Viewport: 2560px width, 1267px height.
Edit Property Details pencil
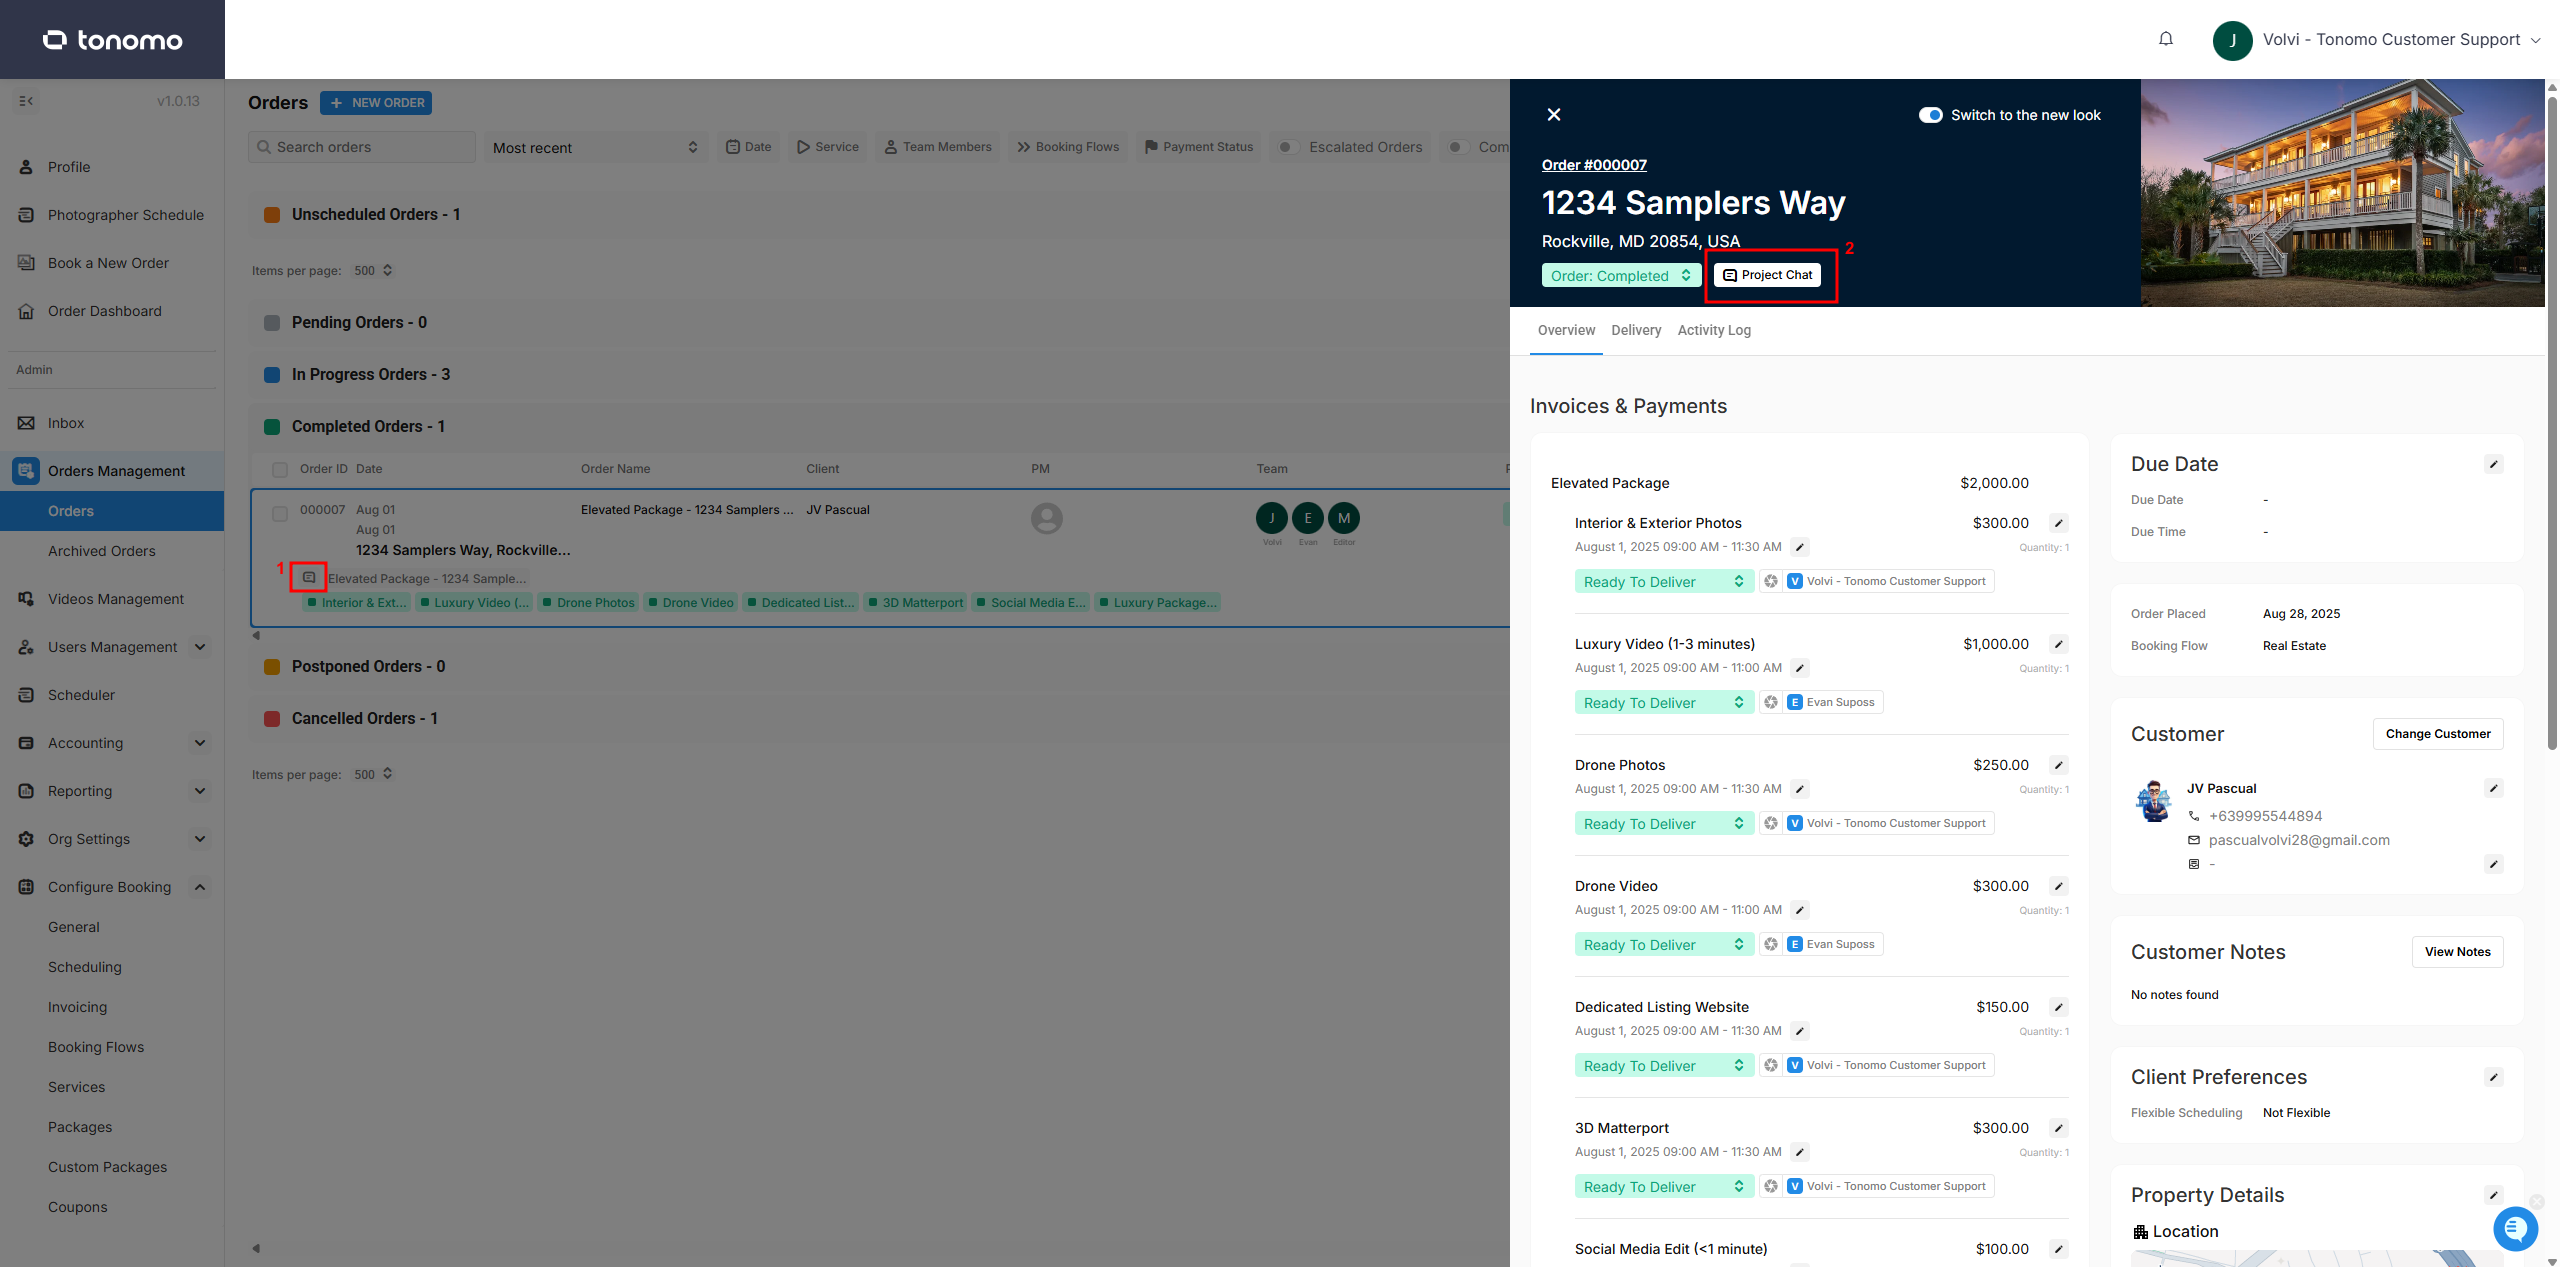[2494, 1195]
